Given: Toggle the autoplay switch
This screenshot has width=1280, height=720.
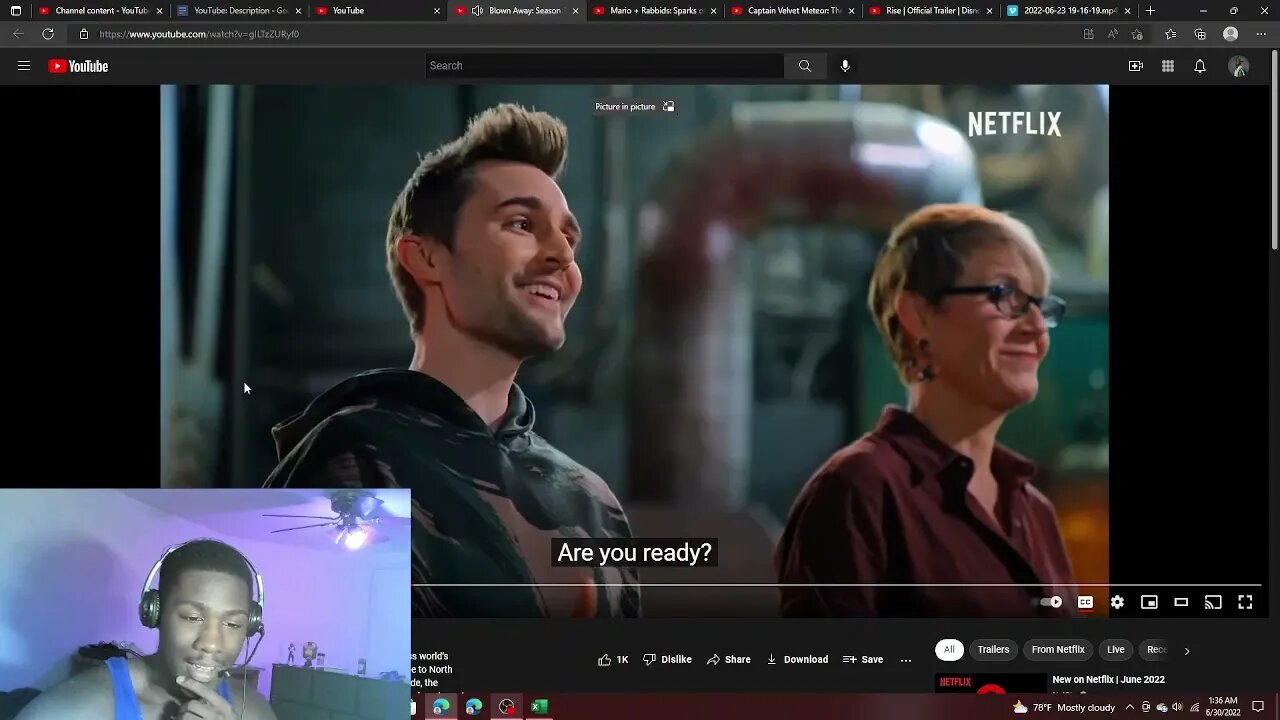Looking at the screenshot, I should (1051, 602).
